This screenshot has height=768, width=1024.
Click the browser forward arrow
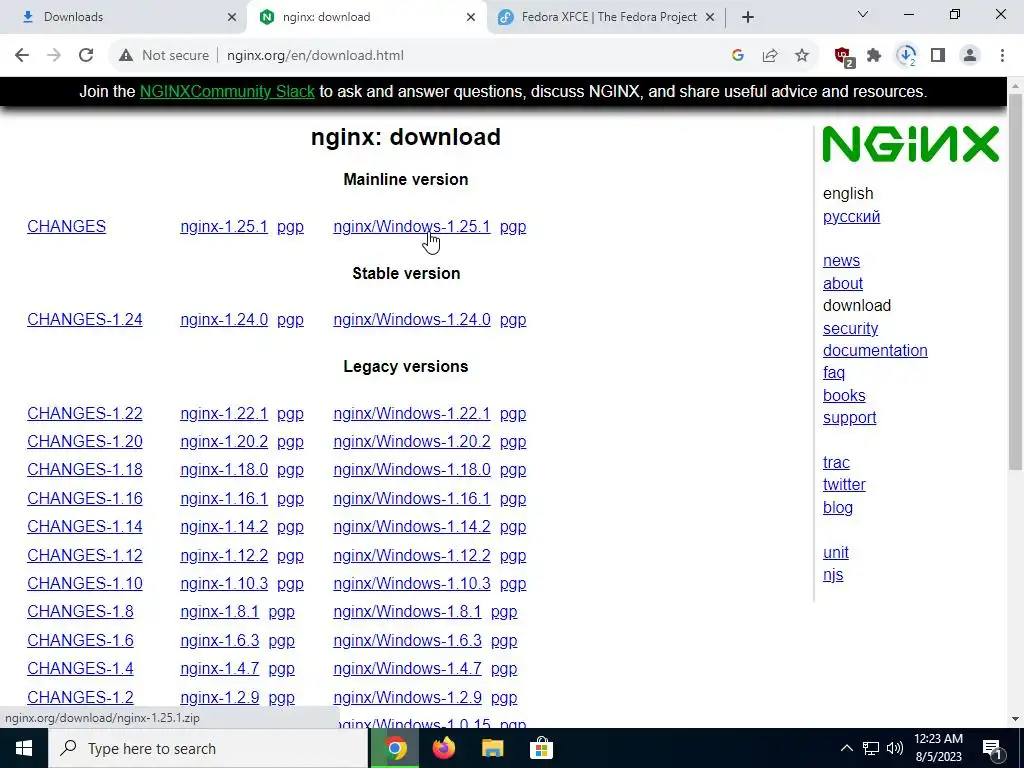(x=54, y=56)
